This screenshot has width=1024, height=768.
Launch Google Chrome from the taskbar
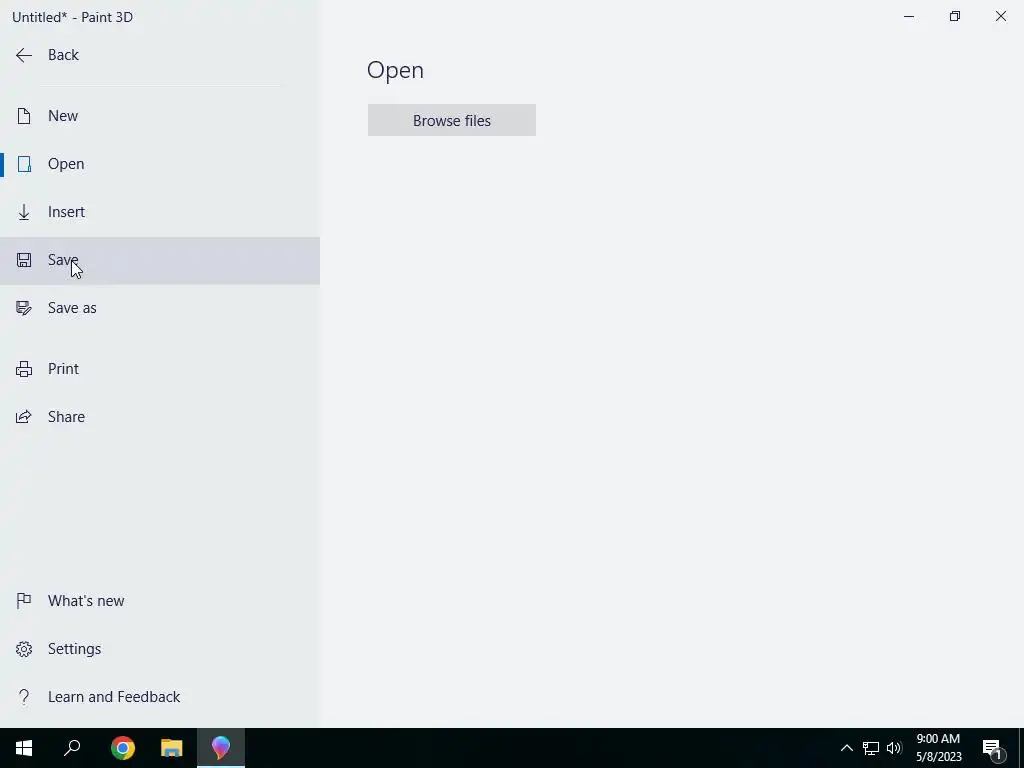(123, 748)
